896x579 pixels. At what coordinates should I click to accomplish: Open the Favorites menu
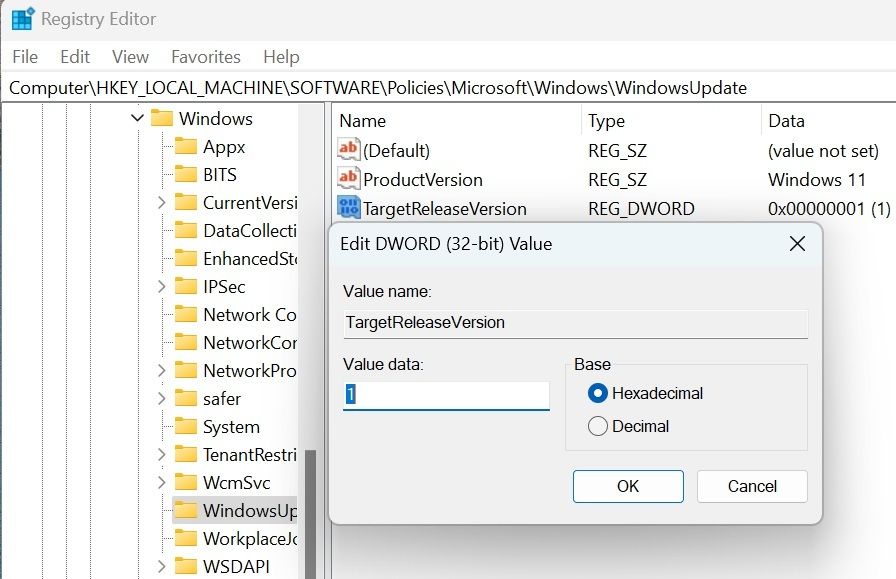[205, 57]
